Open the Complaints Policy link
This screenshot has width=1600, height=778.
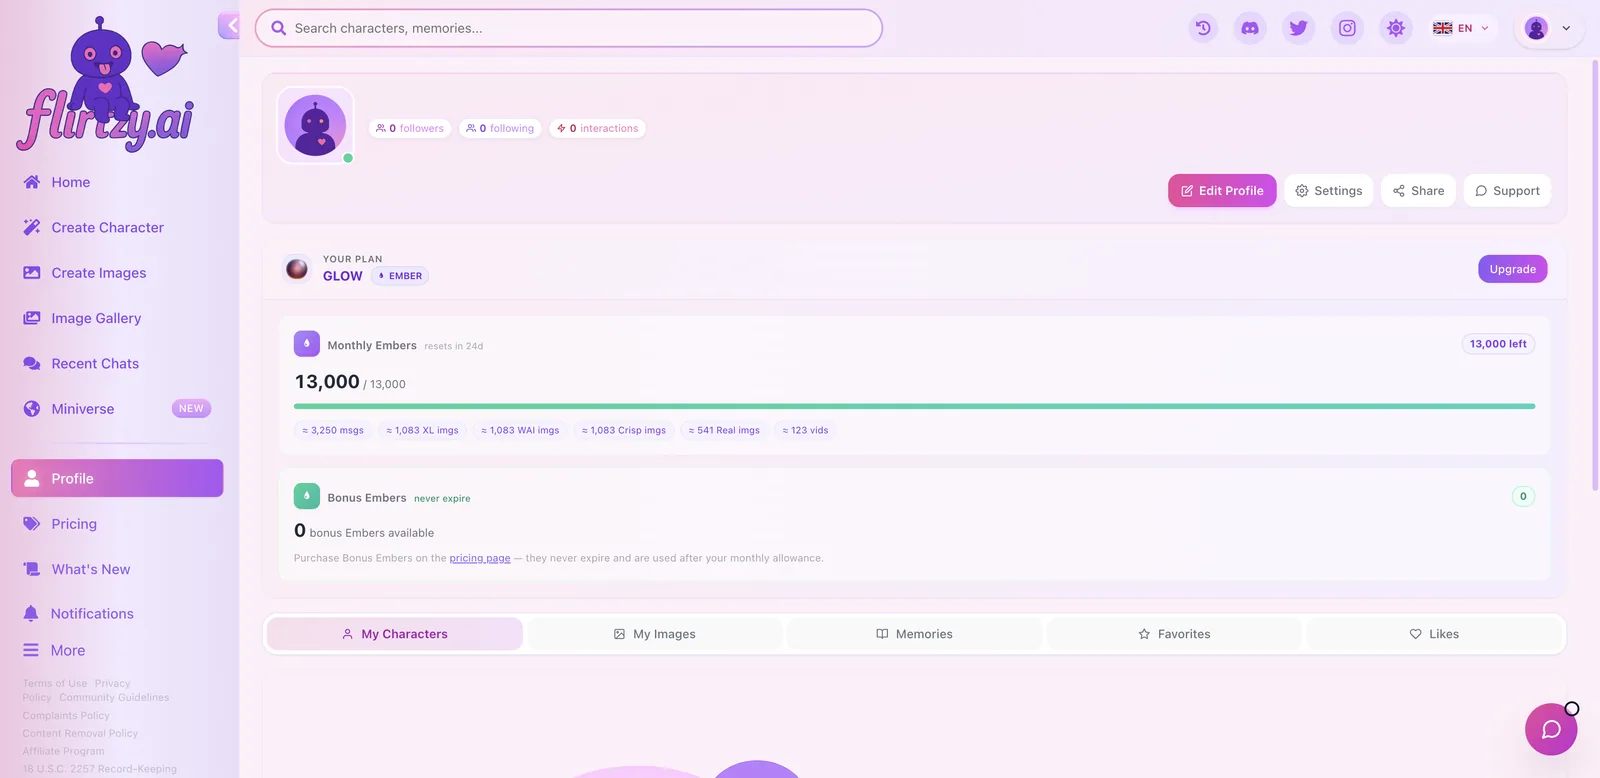pyautogui.click(x=66, y=716)
